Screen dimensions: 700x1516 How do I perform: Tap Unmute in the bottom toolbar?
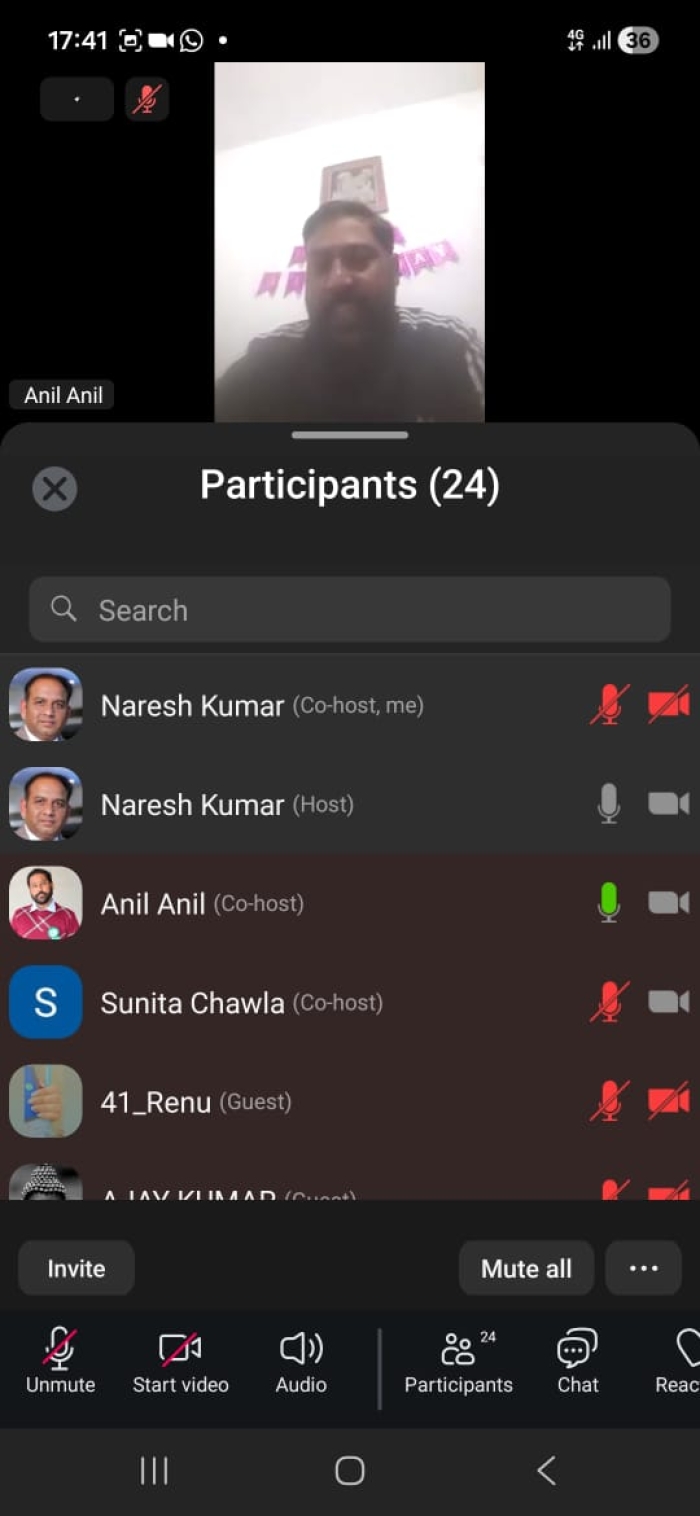pos(60,1361)
